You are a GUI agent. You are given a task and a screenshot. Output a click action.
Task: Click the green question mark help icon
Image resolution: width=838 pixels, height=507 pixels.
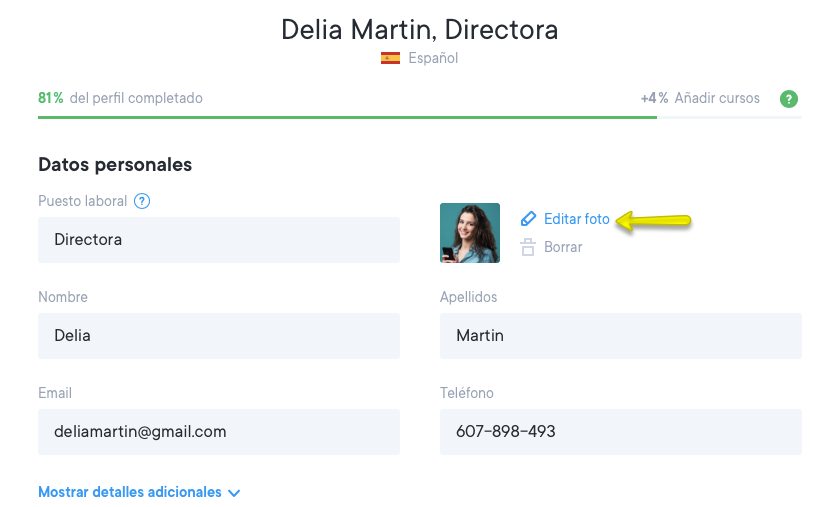789,99
